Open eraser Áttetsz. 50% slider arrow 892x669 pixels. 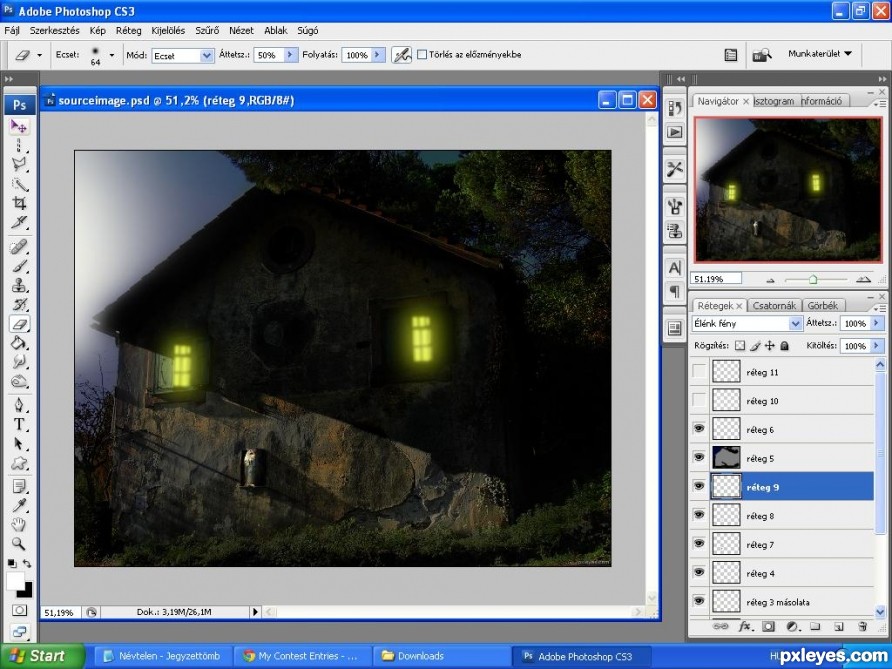tap(290, 55)
